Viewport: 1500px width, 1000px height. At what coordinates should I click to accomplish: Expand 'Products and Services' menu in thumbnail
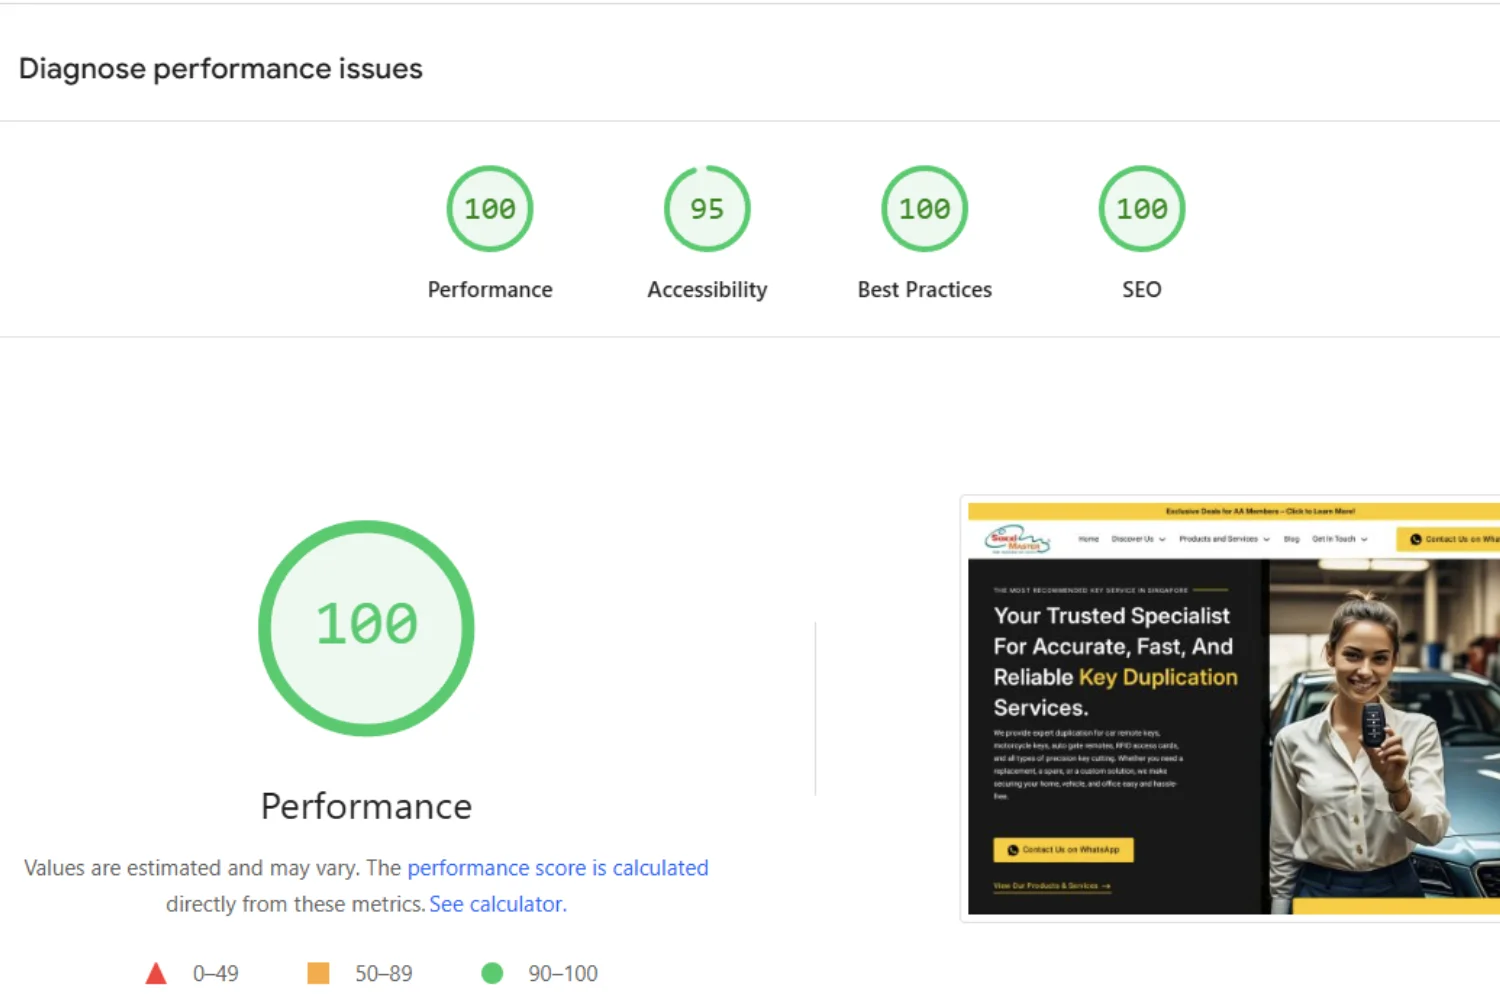click(x=1224, y=539)
